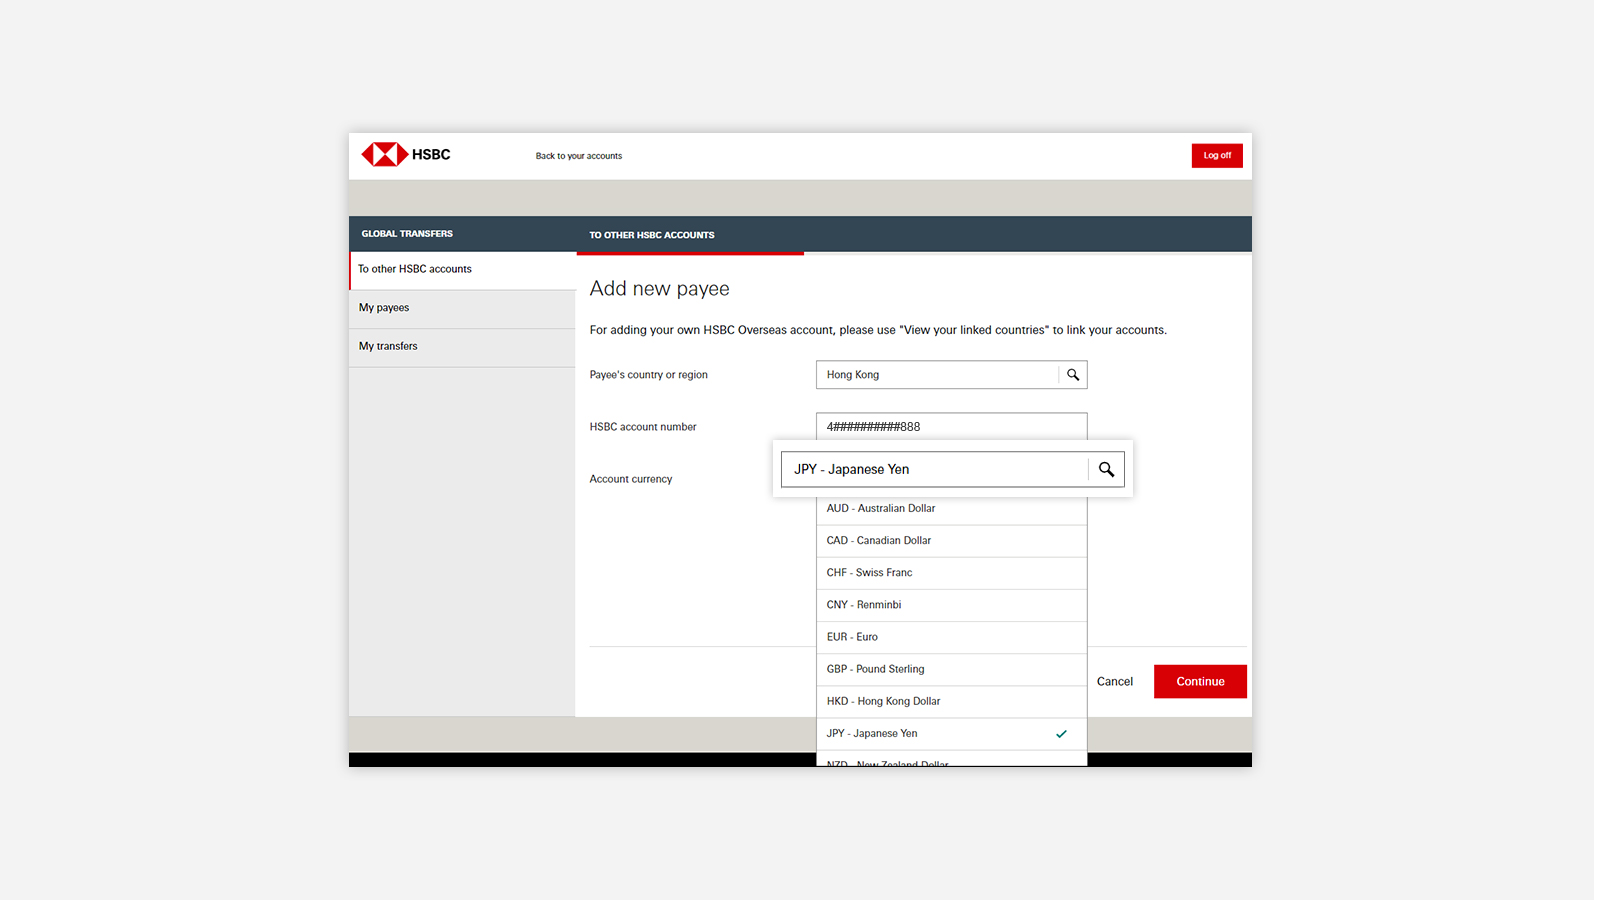The height and width of the screenshot is (900, 1600).
Task: Focus the HSBC account number field
Action: click(951, 426)
